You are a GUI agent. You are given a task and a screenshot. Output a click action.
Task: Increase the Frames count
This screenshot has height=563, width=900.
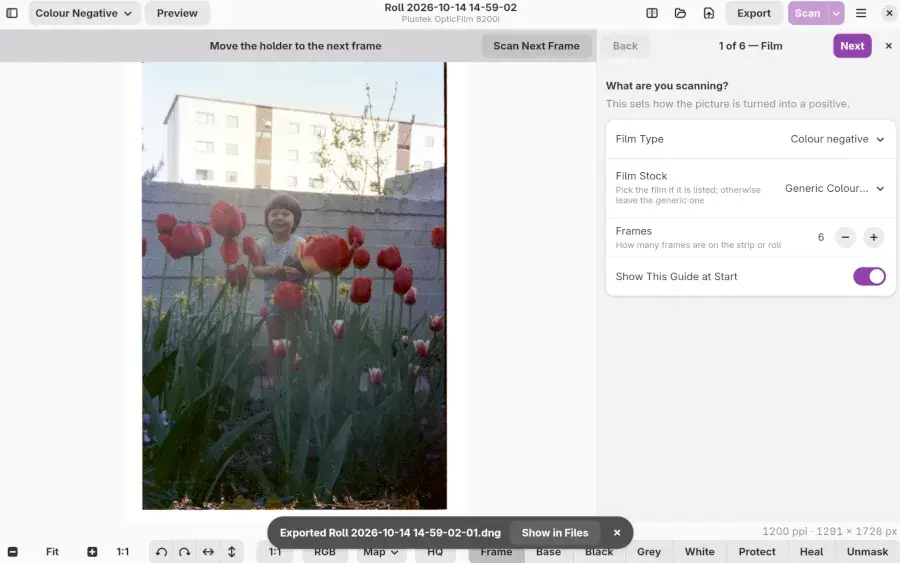(874, 237)
